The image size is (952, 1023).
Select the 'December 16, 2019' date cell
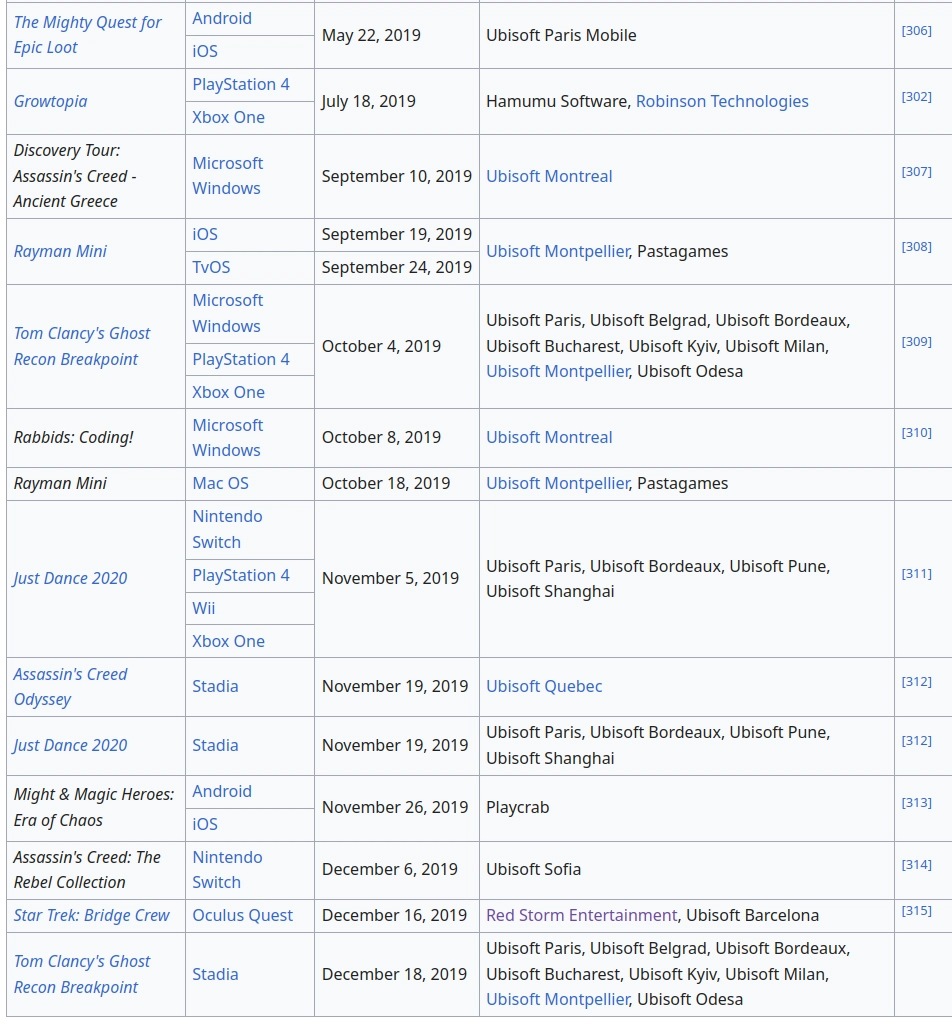[397, 915]
